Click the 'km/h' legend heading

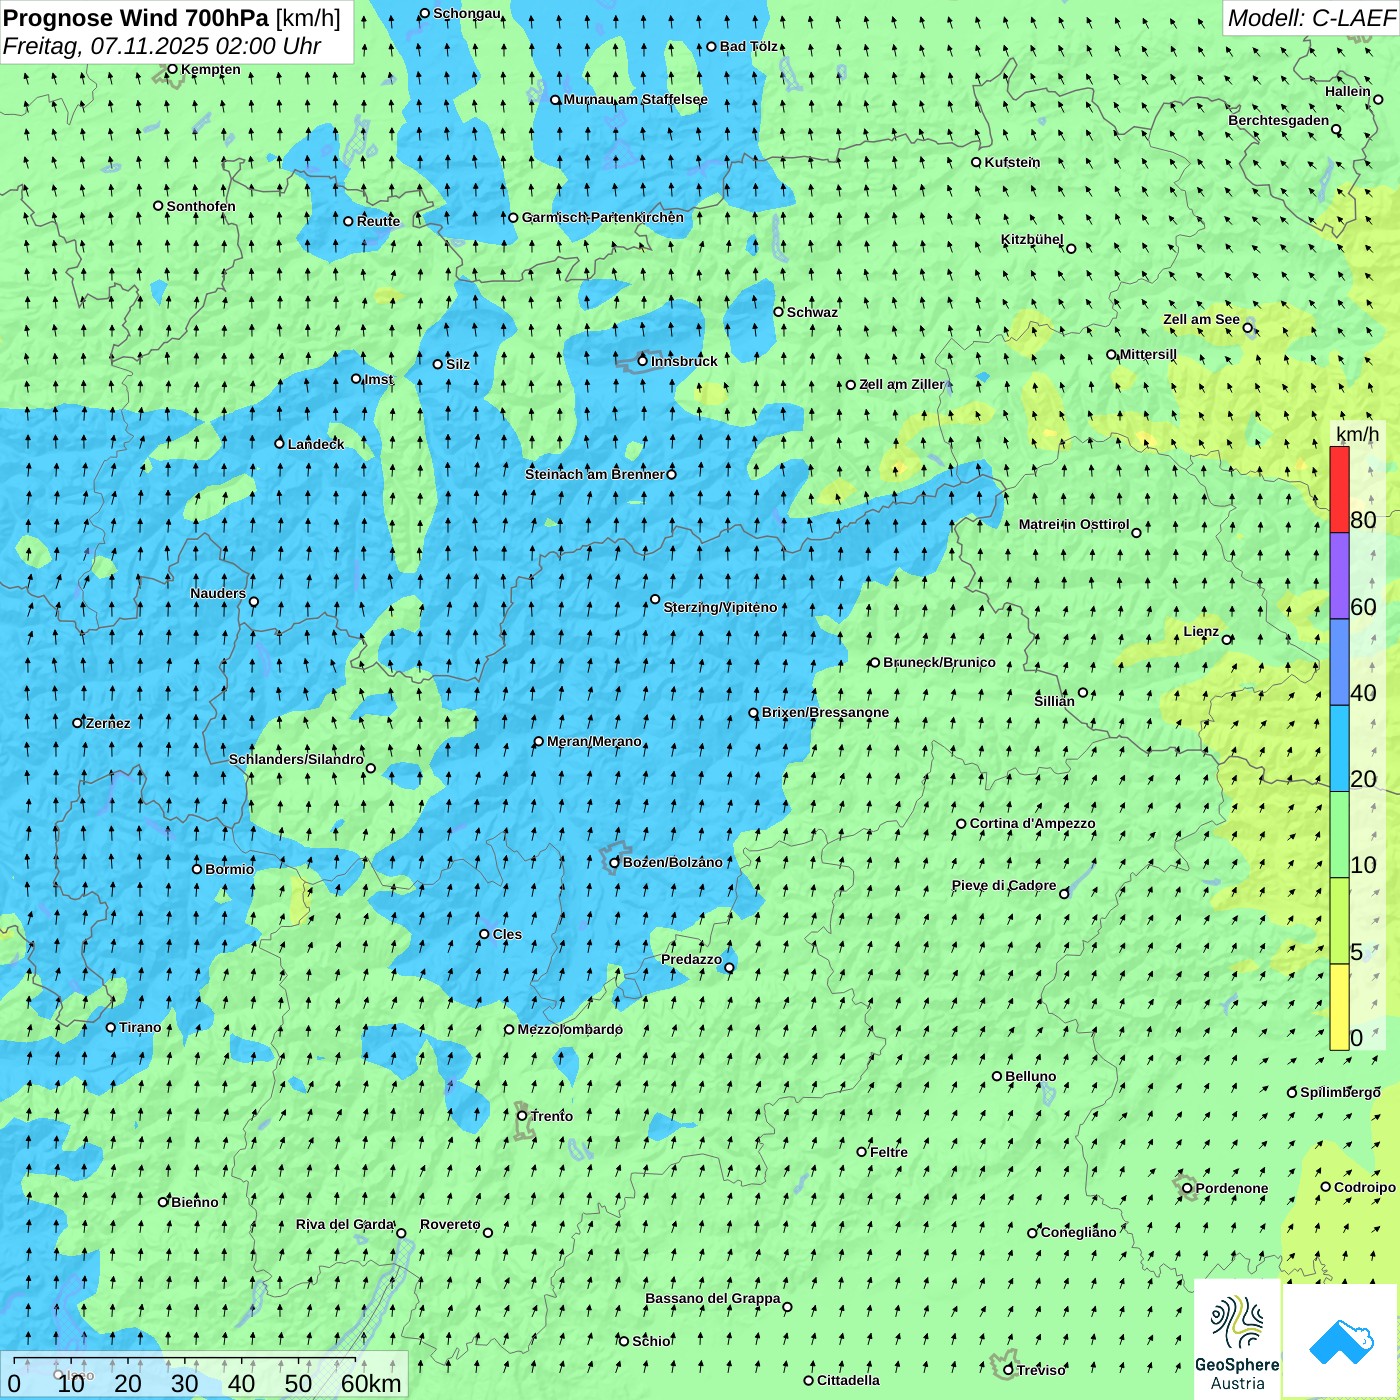pyautogui.click(x=1358, y=434)
